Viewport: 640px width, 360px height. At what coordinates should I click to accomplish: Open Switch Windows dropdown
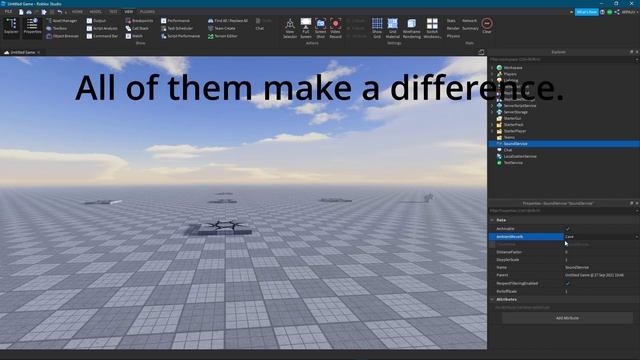click(x=432, y=28)
